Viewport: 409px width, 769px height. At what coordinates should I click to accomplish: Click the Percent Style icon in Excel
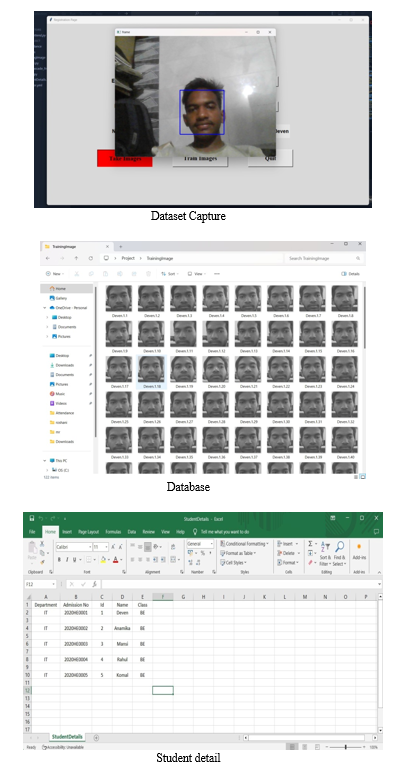[x=203, y=553]
